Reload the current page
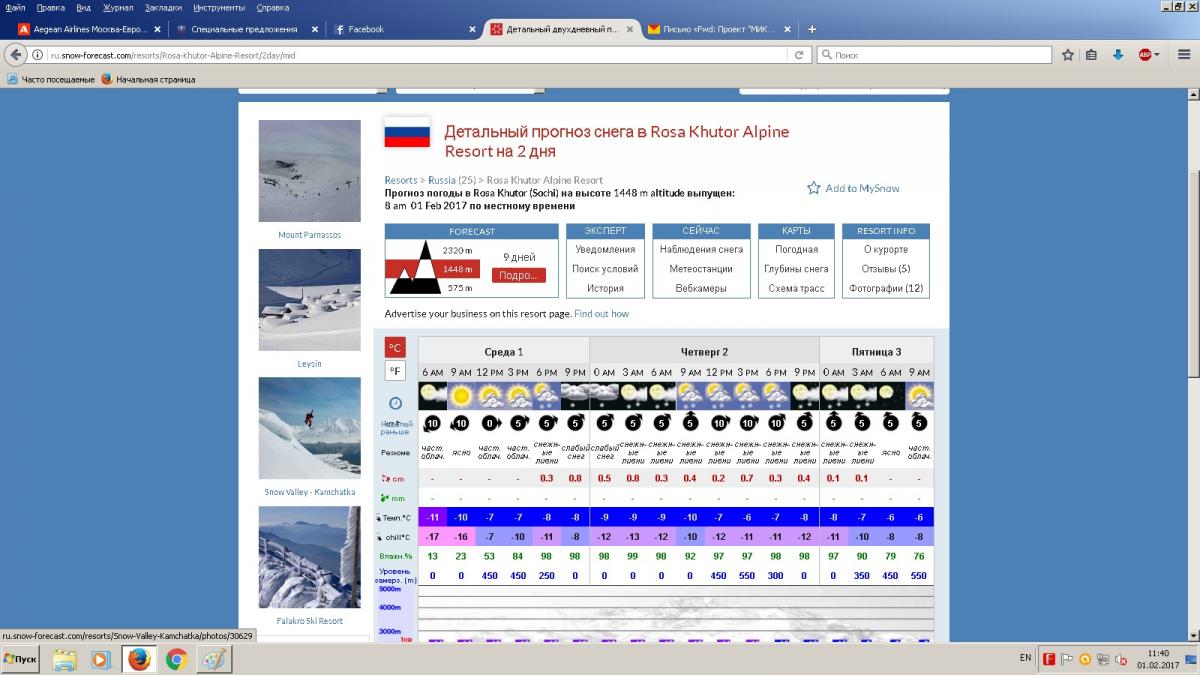 pyautogui.click(x=800, y=56)
